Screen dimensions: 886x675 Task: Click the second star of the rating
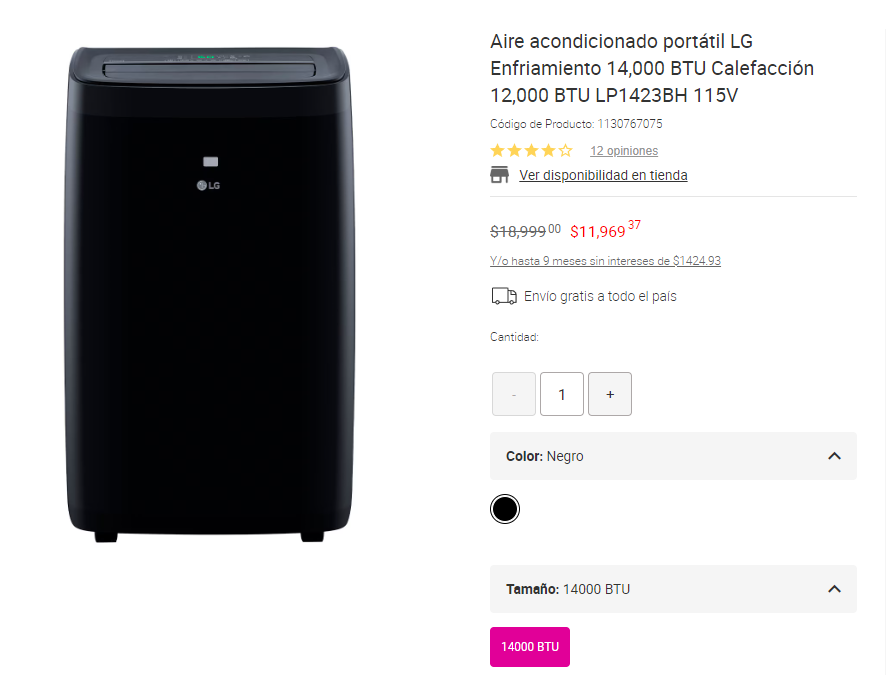pyautogui.click(x=512, y=150)
